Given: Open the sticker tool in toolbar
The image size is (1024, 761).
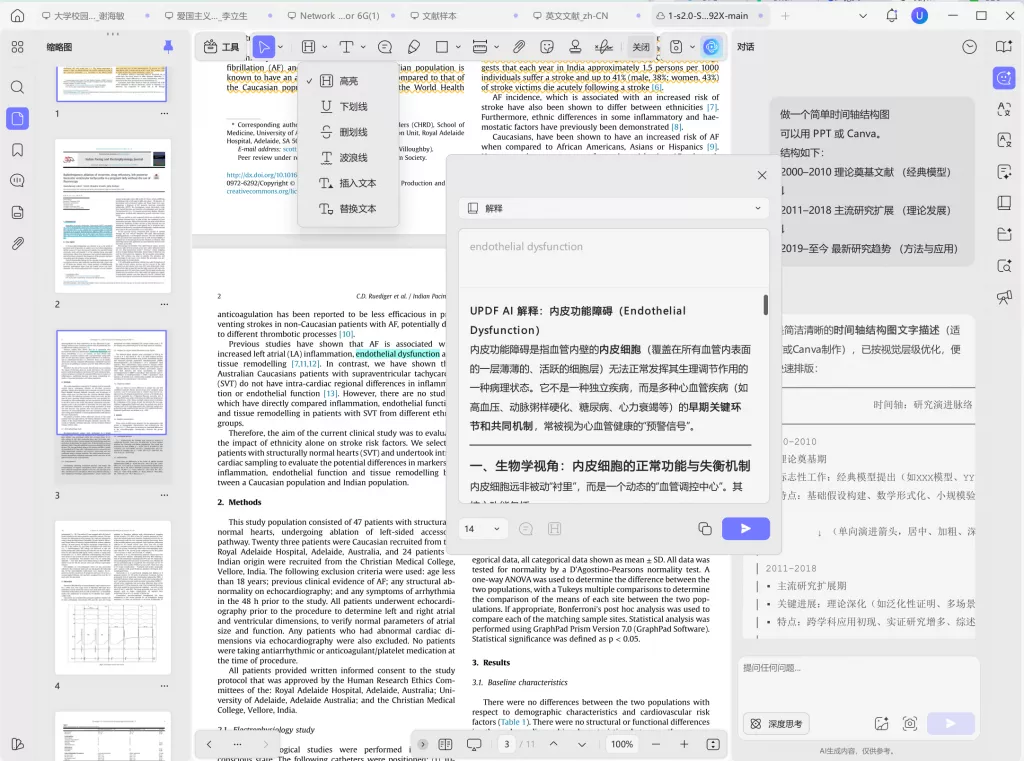Looking at the screenshot, I should (x=547, y=47).
